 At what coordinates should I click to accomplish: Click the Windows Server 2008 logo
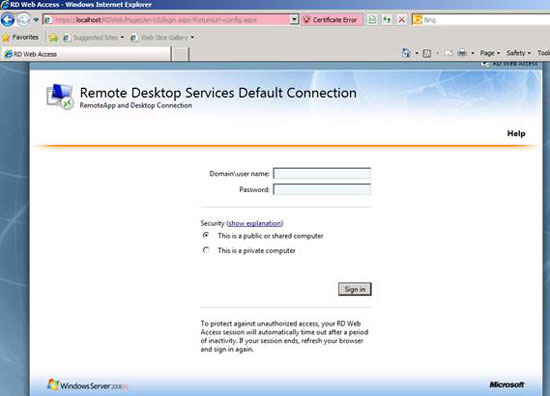click(88, 385)
